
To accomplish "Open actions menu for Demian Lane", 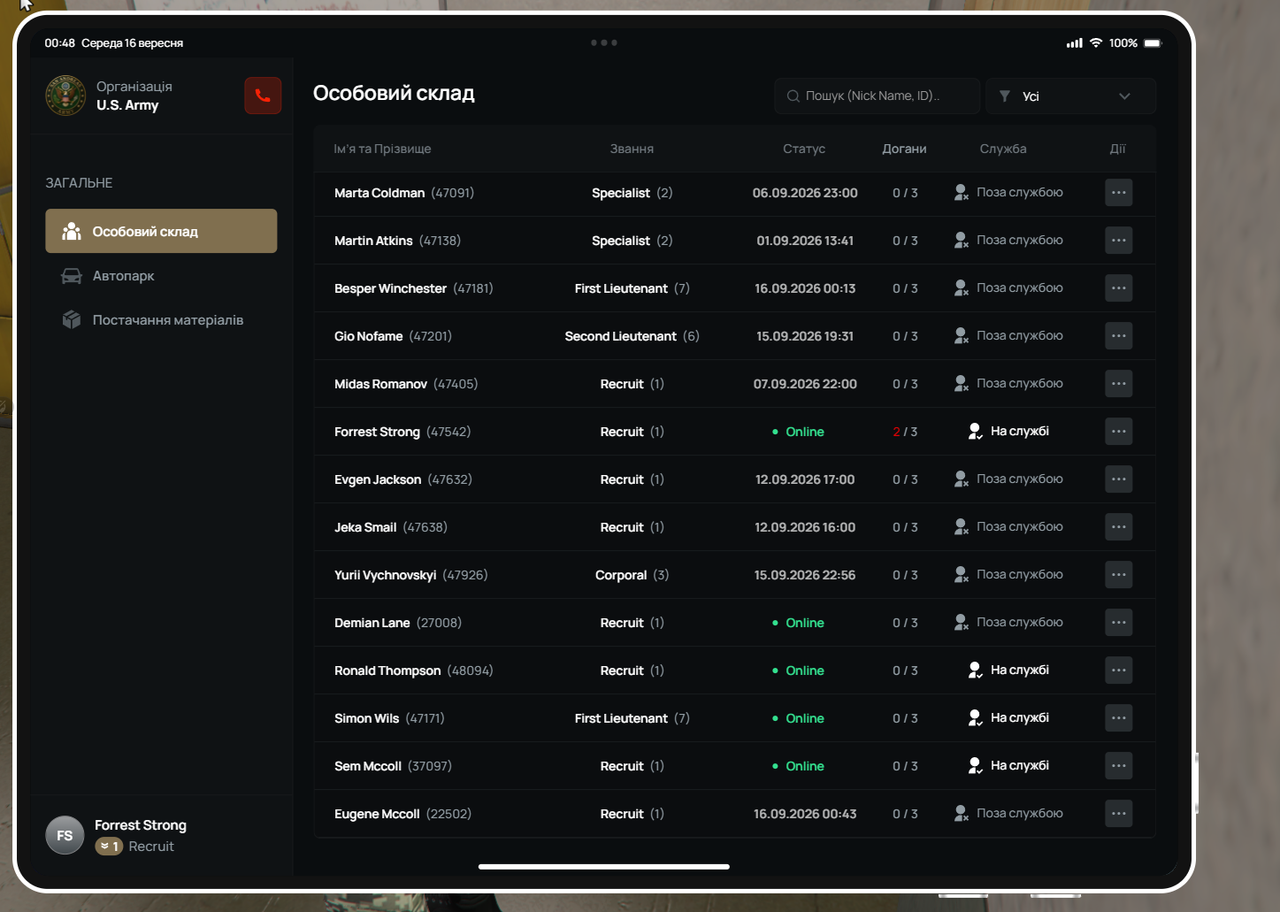I will (x=1119, y=622).
